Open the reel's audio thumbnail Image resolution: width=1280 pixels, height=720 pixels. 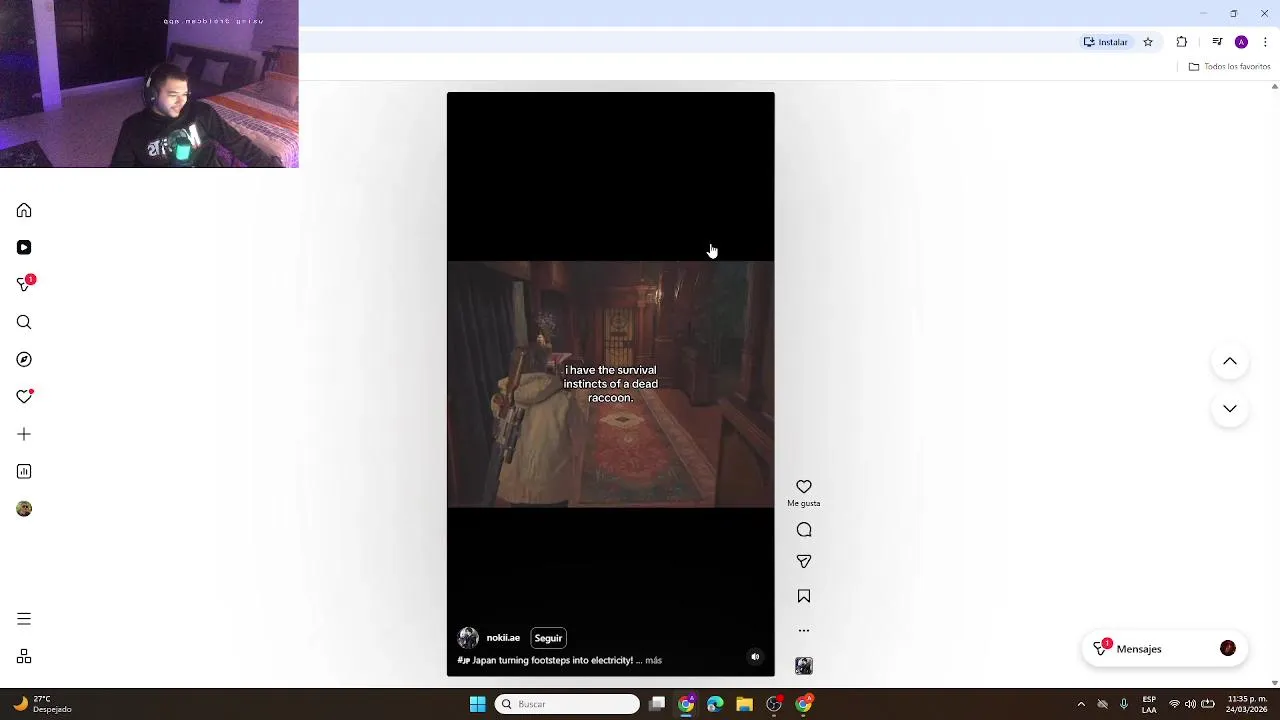click(804, 666)
